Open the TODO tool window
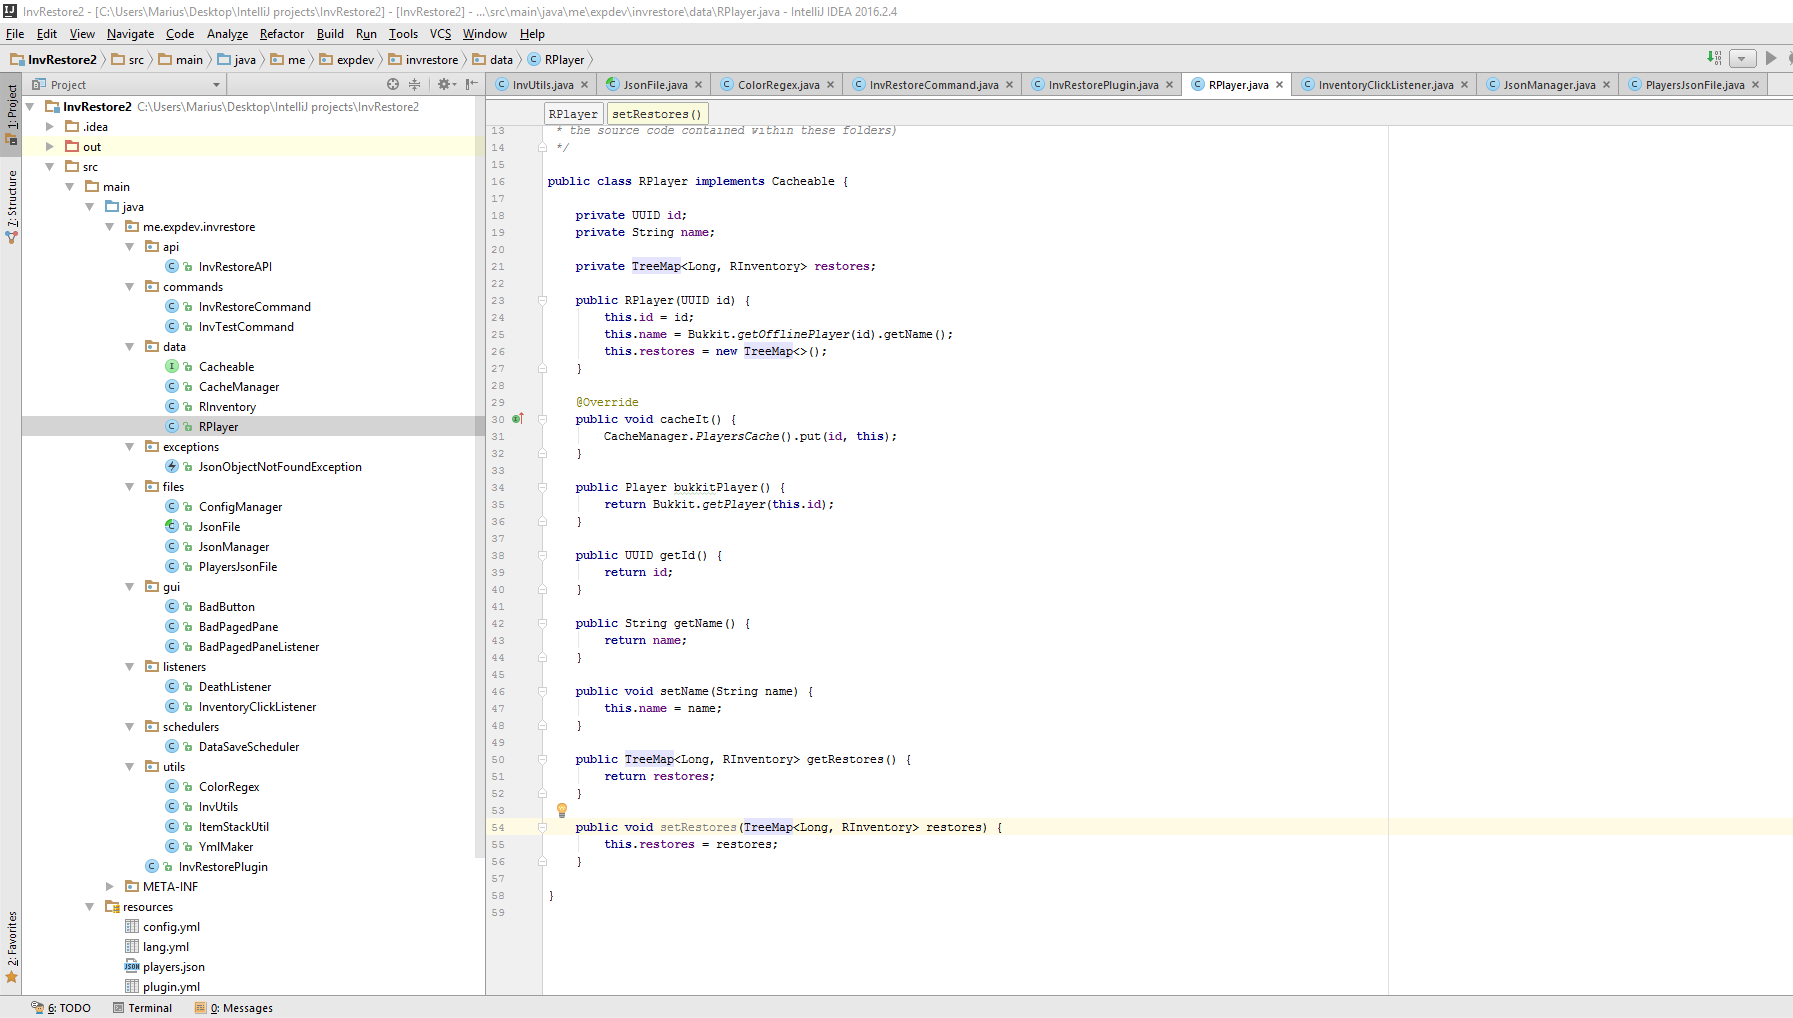Image resolution: width=1793 pixels, height=1018 pixels. coord(61,1007)
